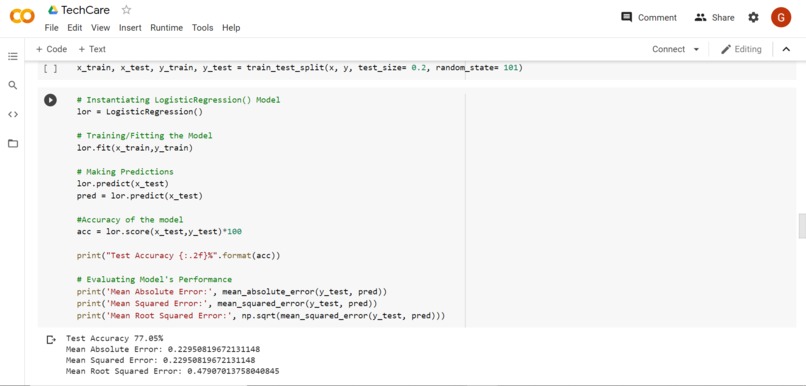806x386 pixels.
Task: Run the LogisticRegression code cell
Action: (x=50, y=100)
